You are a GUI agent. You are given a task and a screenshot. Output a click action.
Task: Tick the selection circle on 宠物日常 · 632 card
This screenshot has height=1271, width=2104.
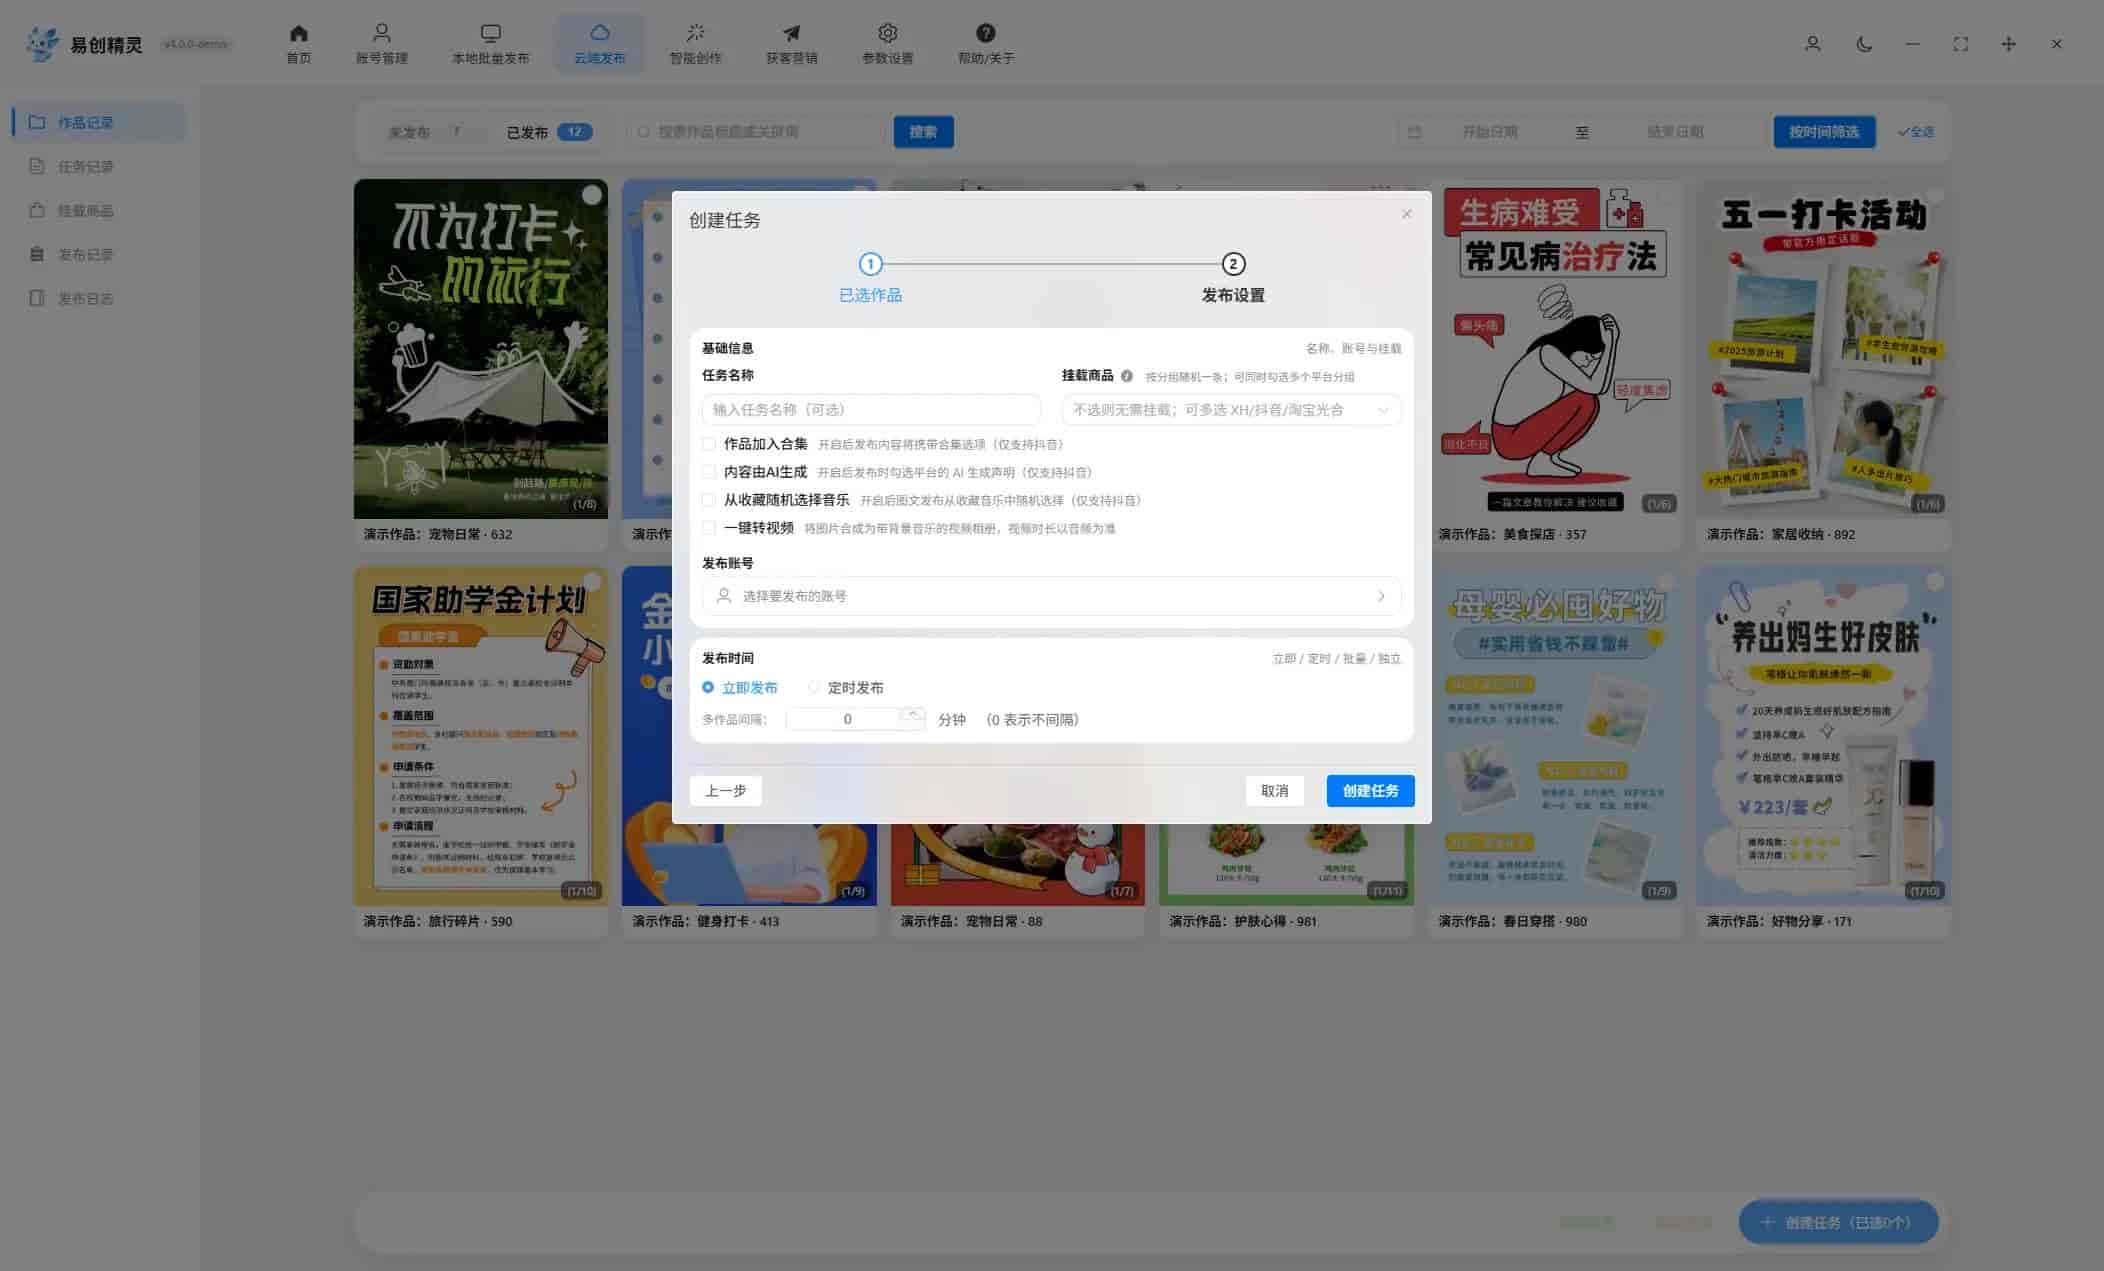592,195
